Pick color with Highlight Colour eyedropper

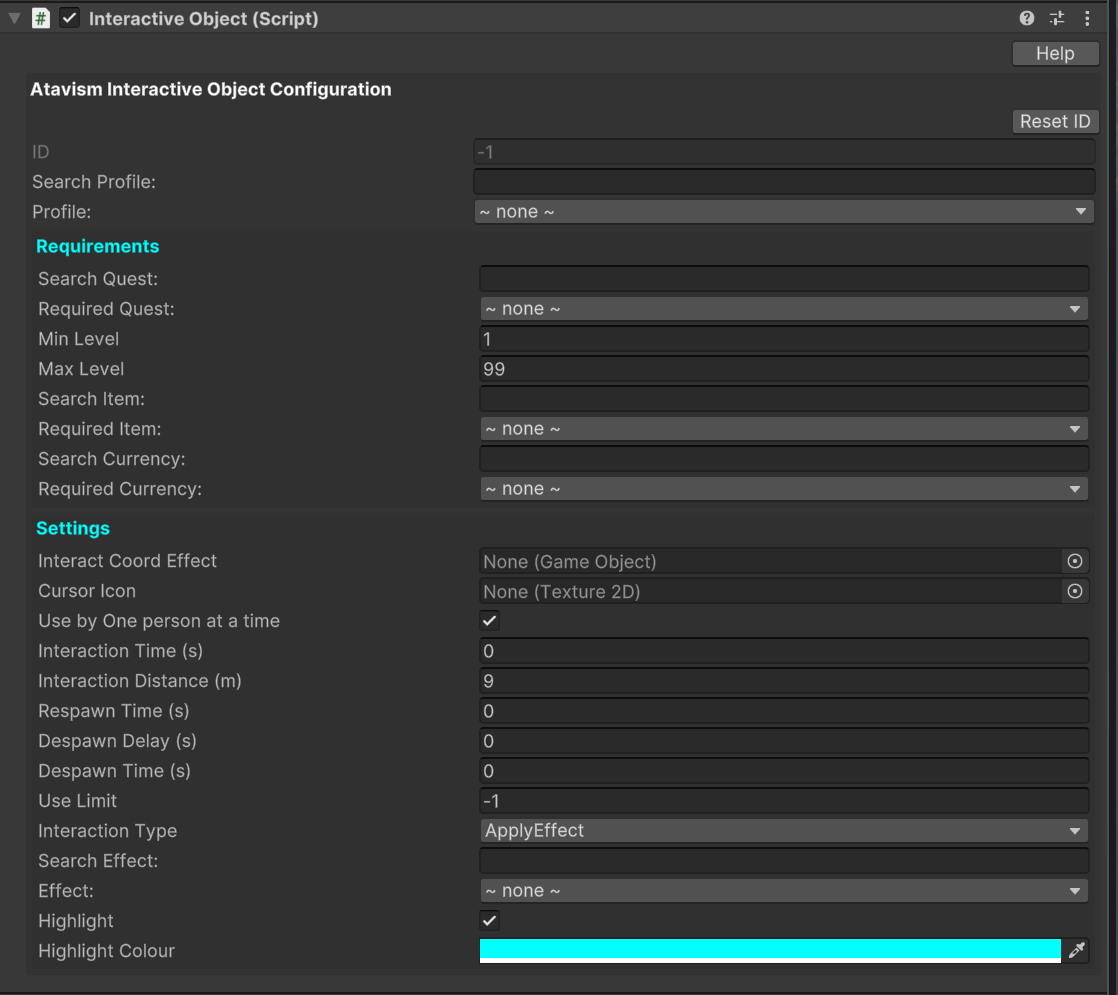click(1076, 951)
